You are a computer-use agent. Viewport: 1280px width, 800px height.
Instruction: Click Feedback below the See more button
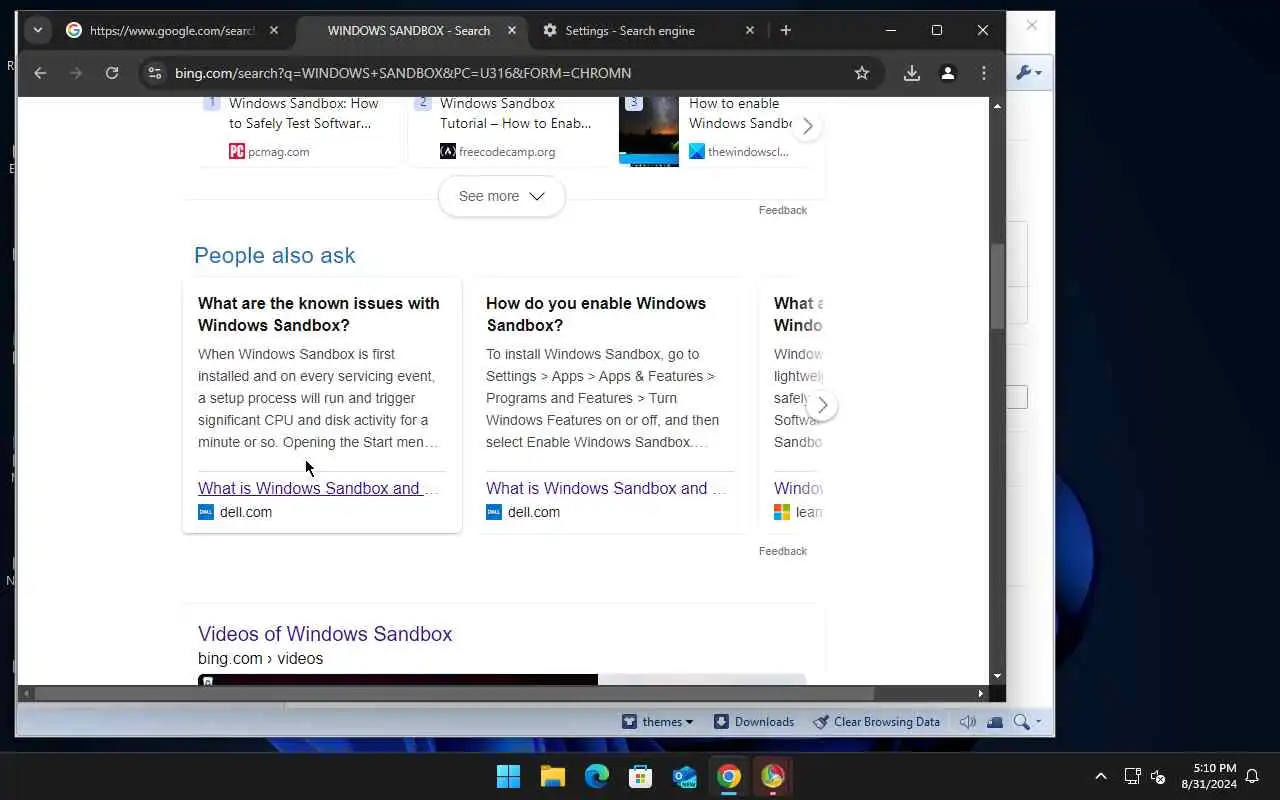[783, 210]
